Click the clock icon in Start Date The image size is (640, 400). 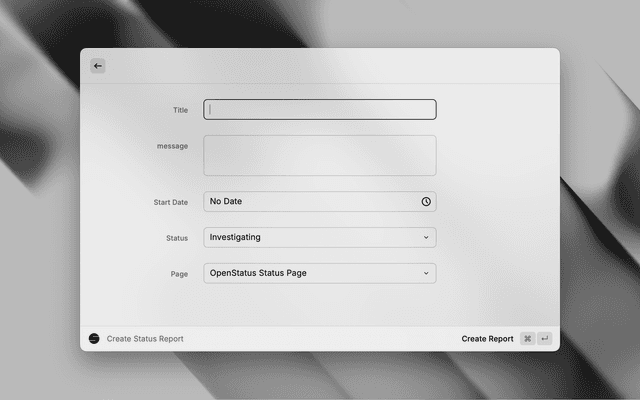point(426,202)
